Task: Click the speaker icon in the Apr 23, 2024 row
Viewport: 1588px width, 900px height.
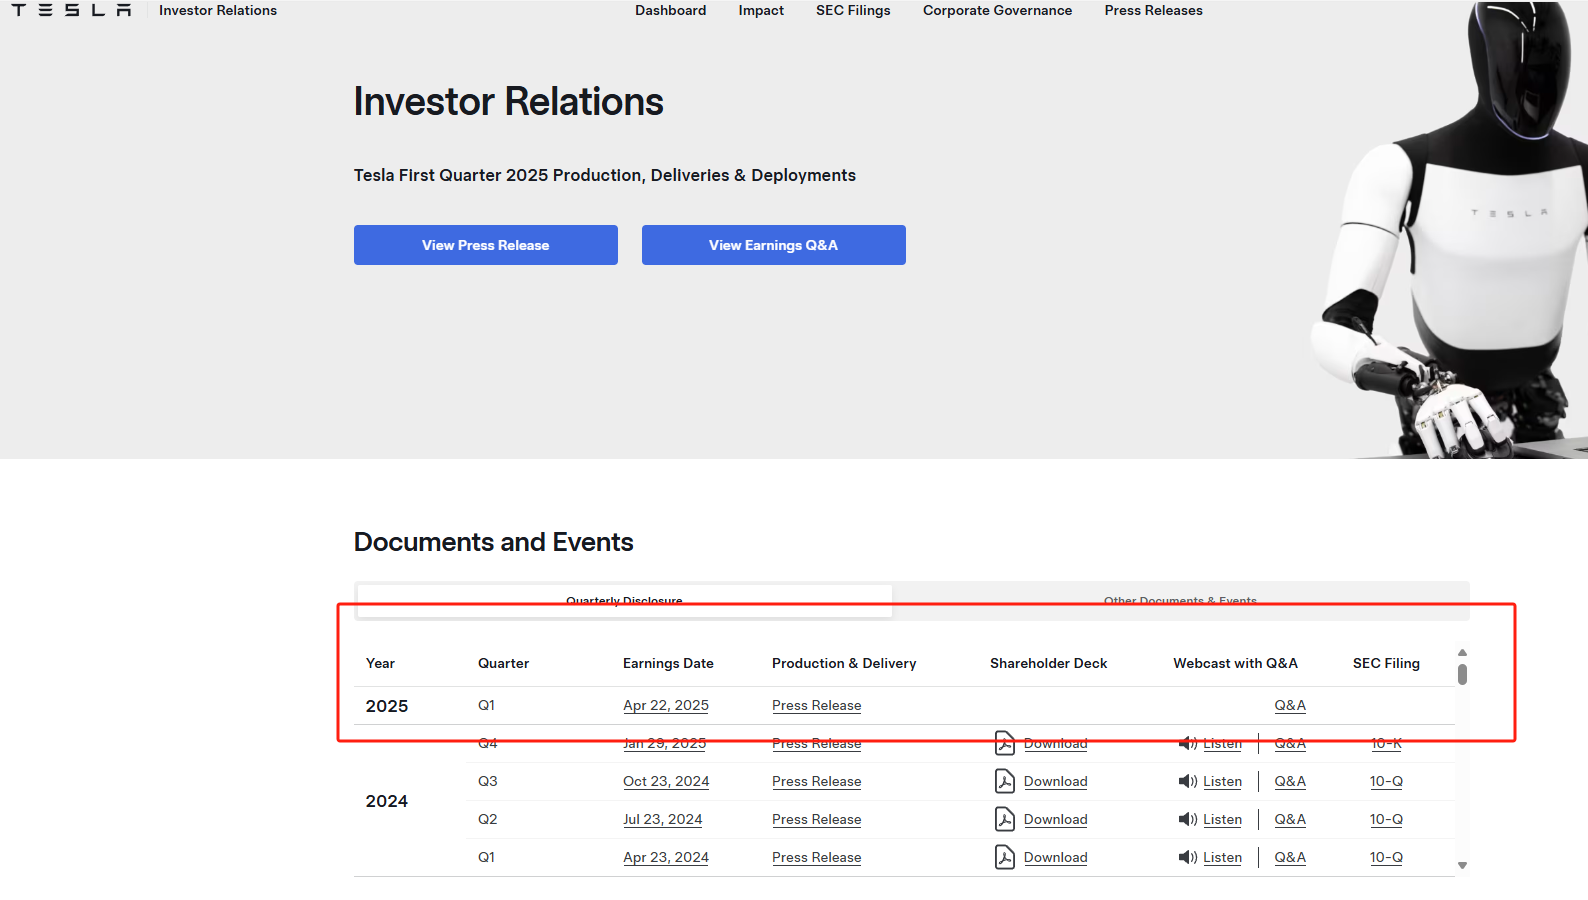Action: tap(1188, 857)
